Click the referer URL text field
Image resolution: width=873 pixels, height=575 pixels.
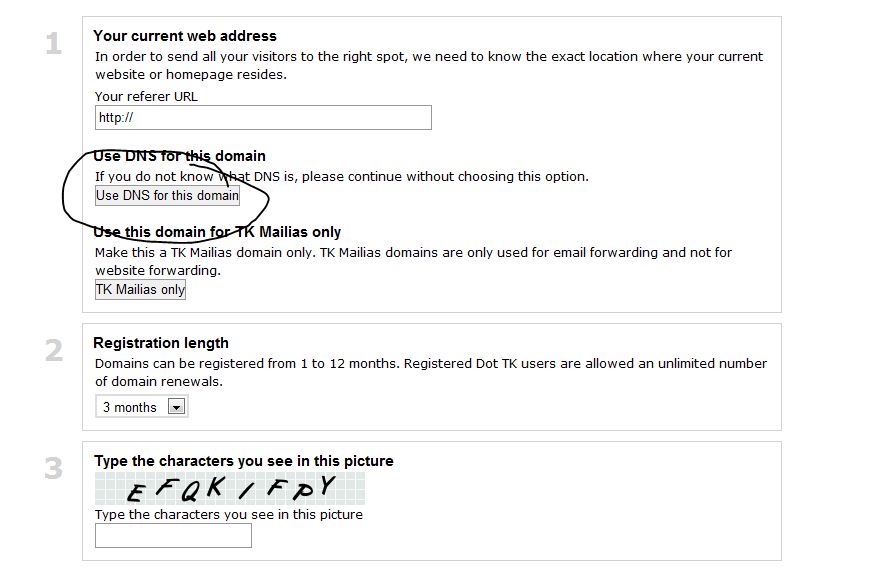point(263,118)
